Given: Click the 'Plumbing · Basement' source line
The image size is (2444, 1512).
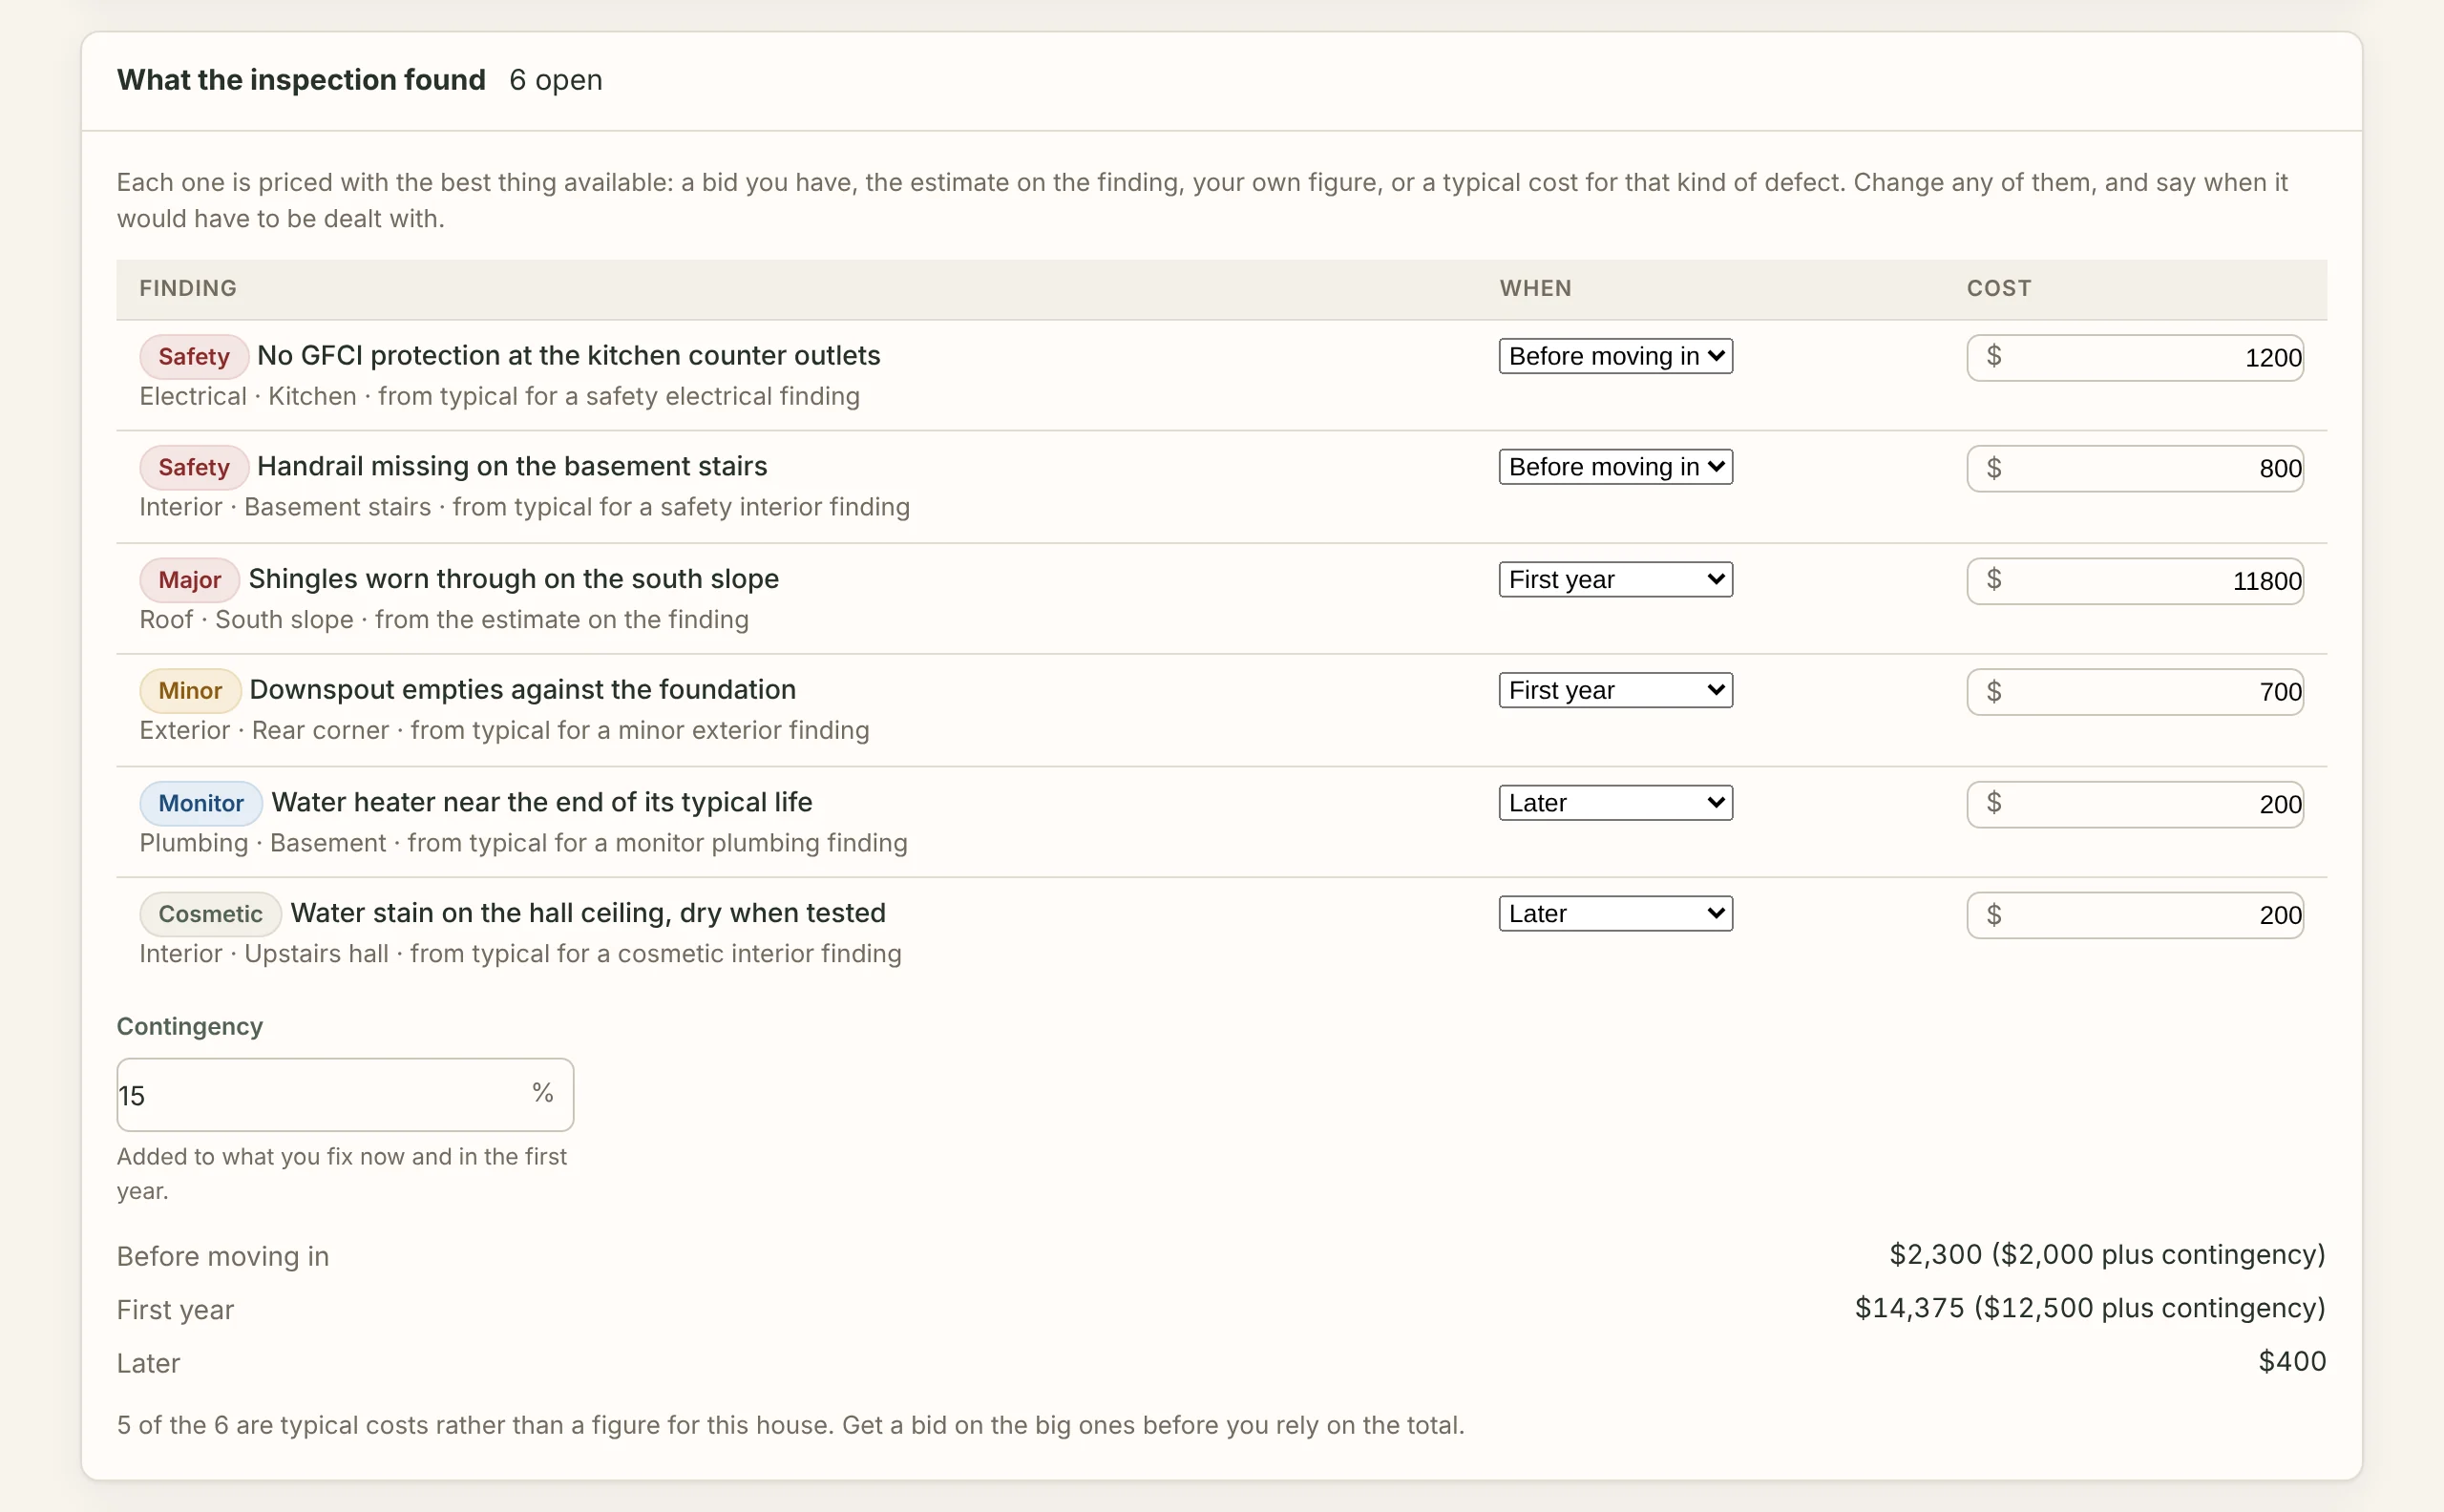Looking at the screenshot, I should tap(524, 844).
